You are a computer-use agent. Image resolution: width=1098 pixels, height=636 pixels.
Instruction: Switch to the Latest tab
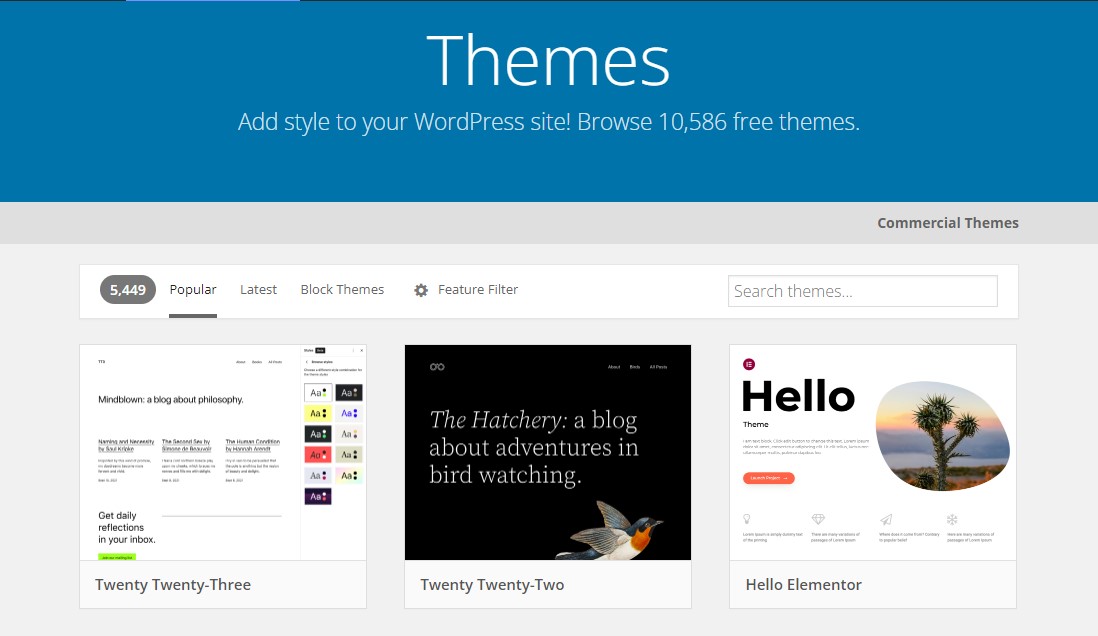click(x=258, y=289)
